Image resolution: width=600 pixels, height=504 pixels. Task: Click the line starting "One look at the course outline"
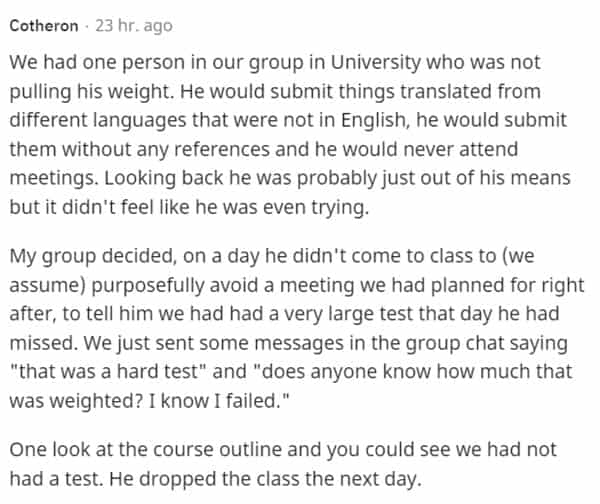pyautogui.click(x=287, y=450)
